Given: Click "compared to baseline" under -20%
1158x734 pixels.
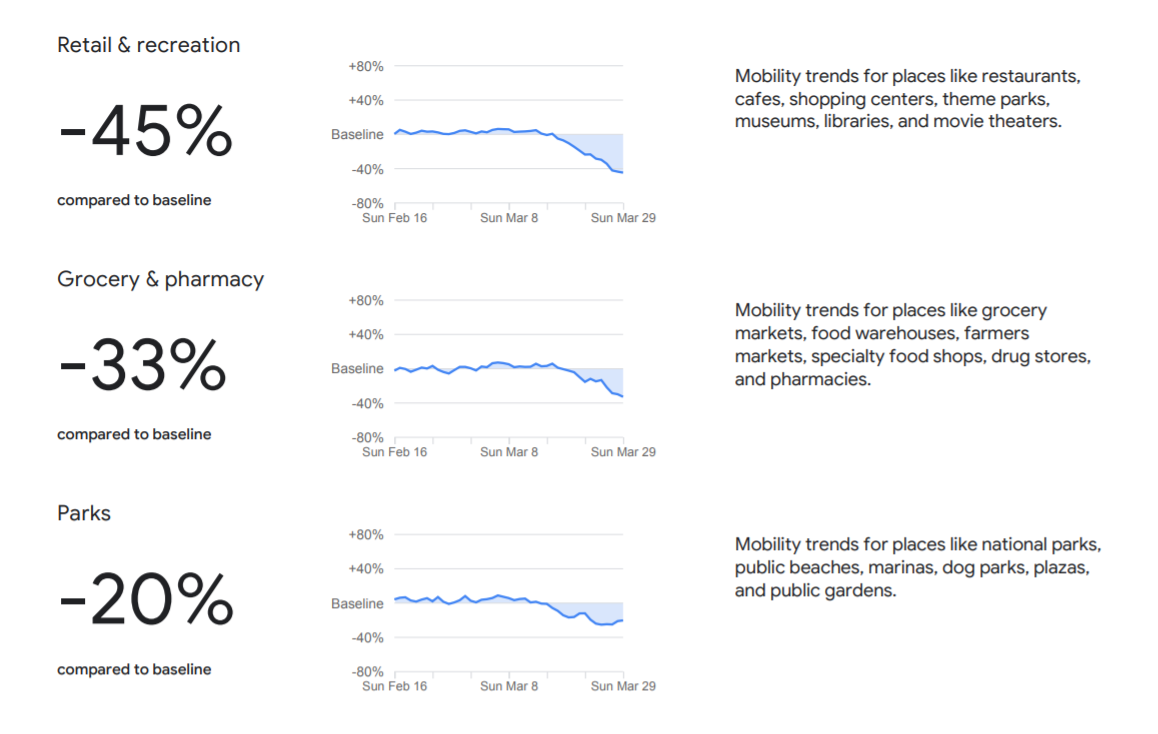Looking at the screenshot, I should (x=134, y=669).
